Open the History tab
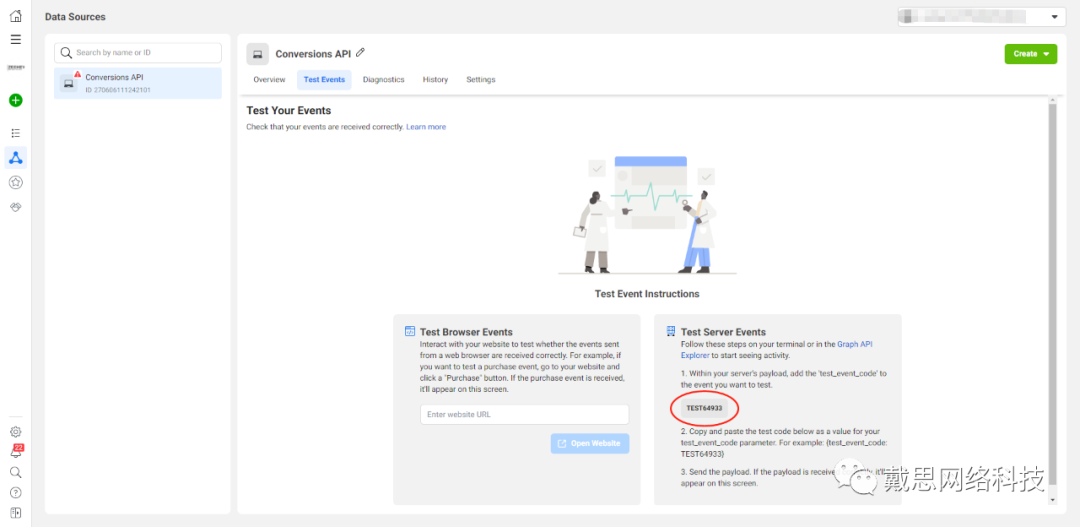Screen dimensions: 1080x527 435,80
